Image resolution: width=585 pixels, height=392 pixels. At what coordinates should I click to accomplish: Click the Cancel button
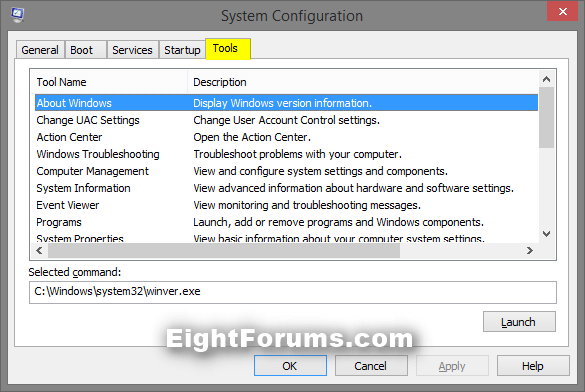tap(371, 366)
